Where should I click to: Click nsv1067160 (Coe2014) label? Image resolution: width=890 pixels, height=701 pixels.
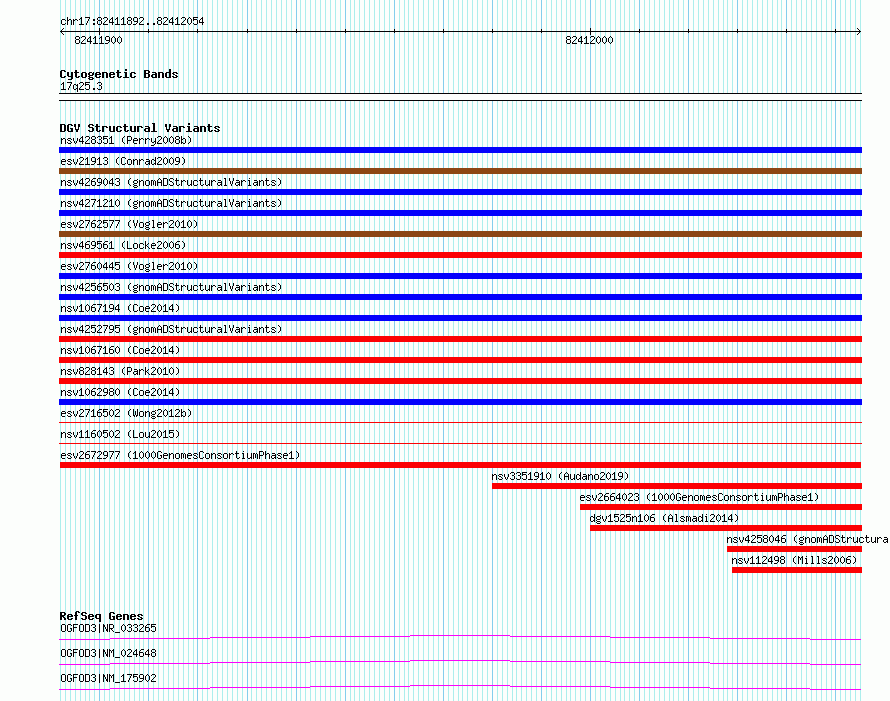(120, 350)
